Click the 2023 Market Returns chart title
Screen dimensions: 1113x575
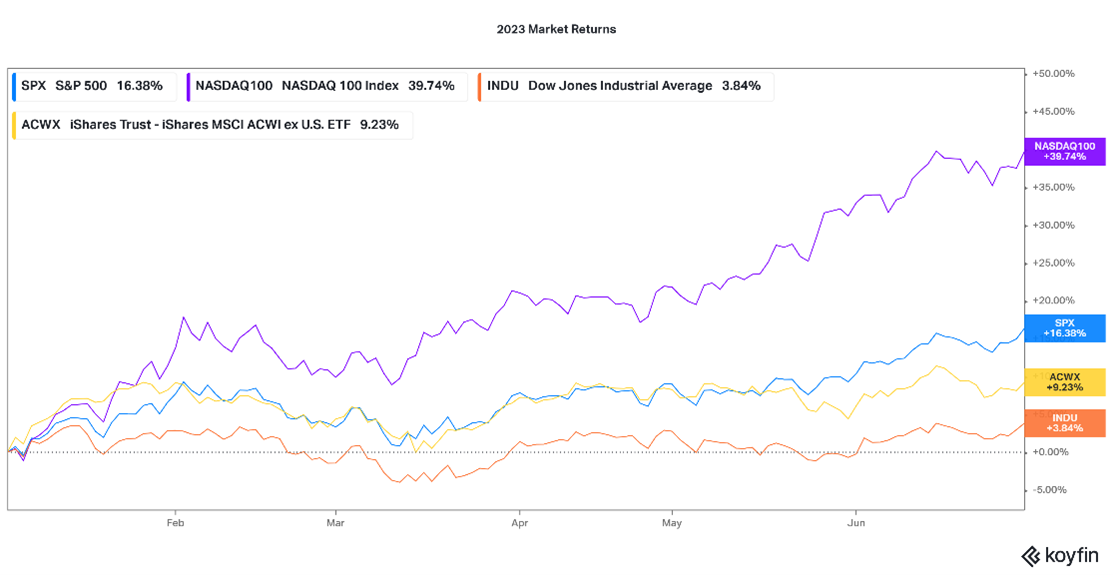tap(556, 29)
